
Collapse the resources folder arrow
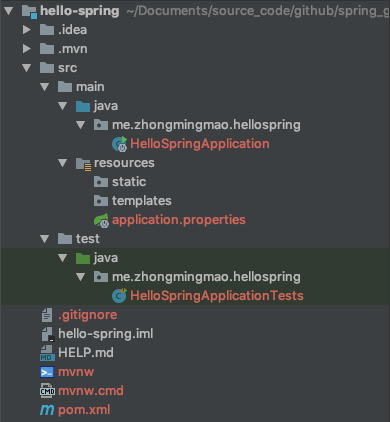click(x=63, y=163)
